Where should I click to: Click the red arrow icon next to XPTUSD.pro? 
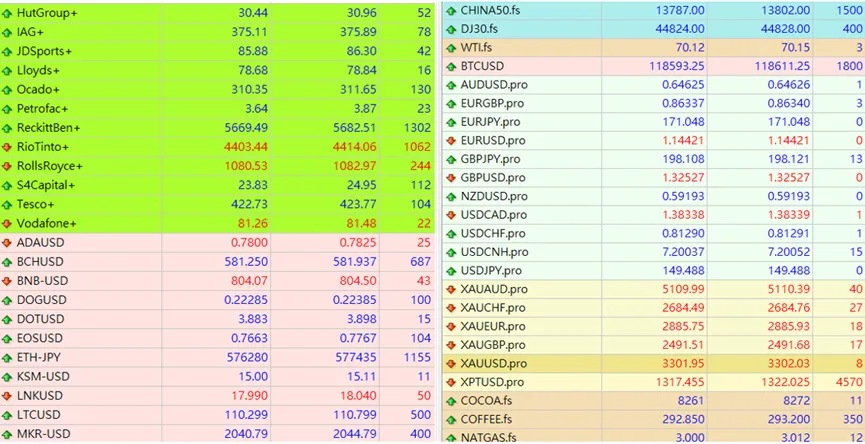tap(451, 383)
